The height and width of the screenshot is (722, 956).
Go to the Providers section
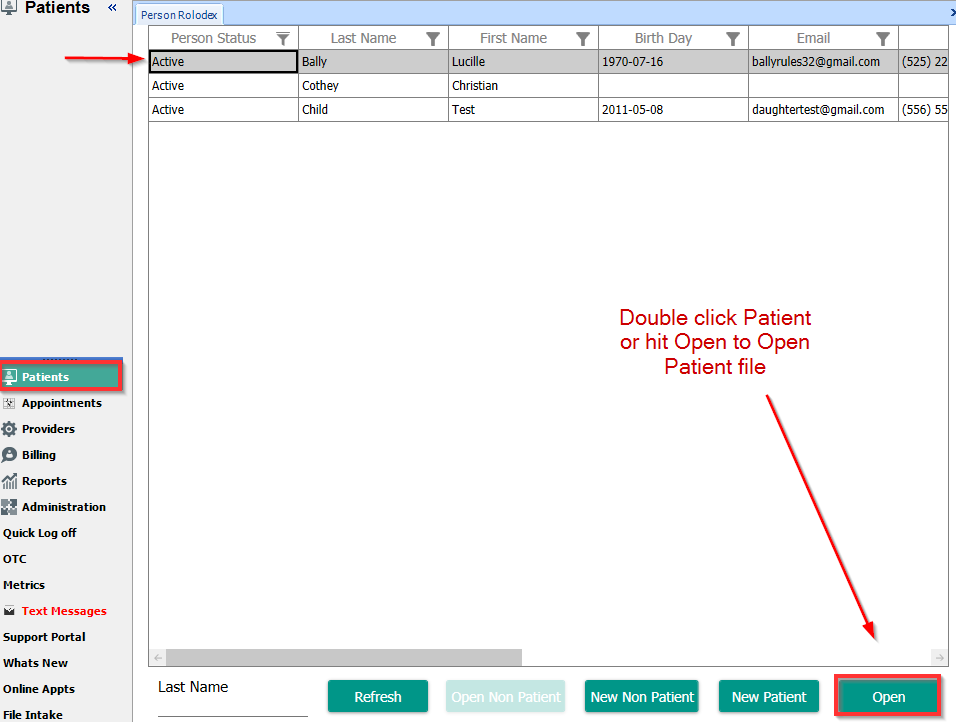pyautogui.click(x=48, y=429)
